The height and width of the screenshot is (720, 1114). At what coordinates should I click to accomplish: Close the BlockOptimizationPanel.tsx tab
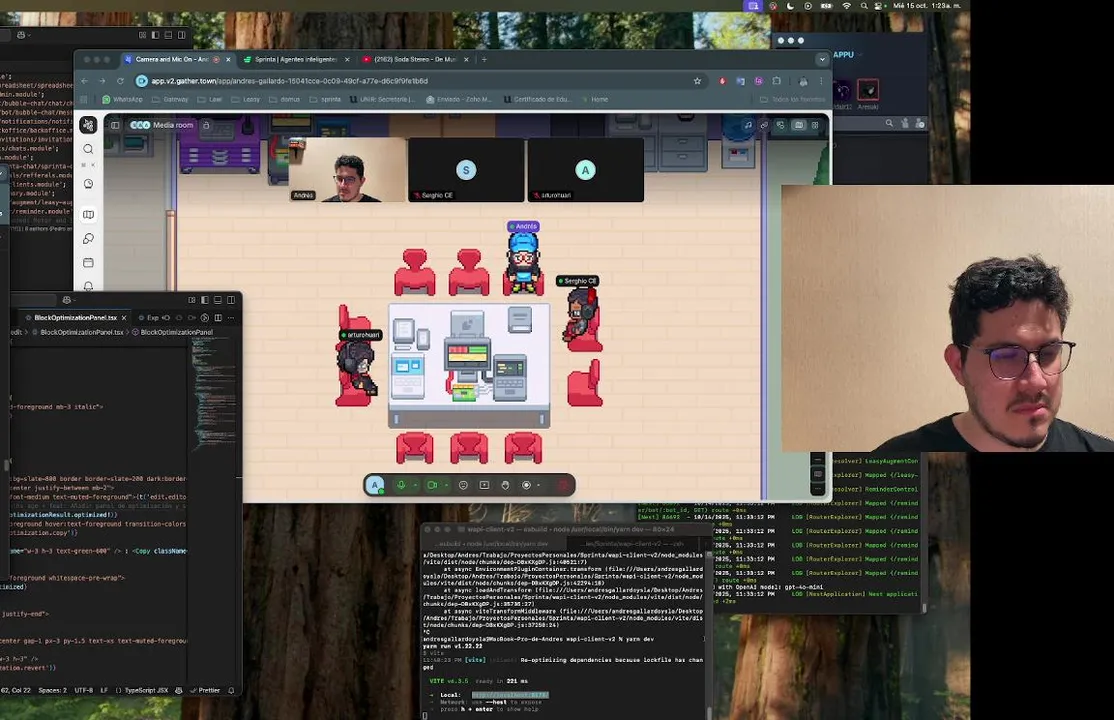click(124, 318)
